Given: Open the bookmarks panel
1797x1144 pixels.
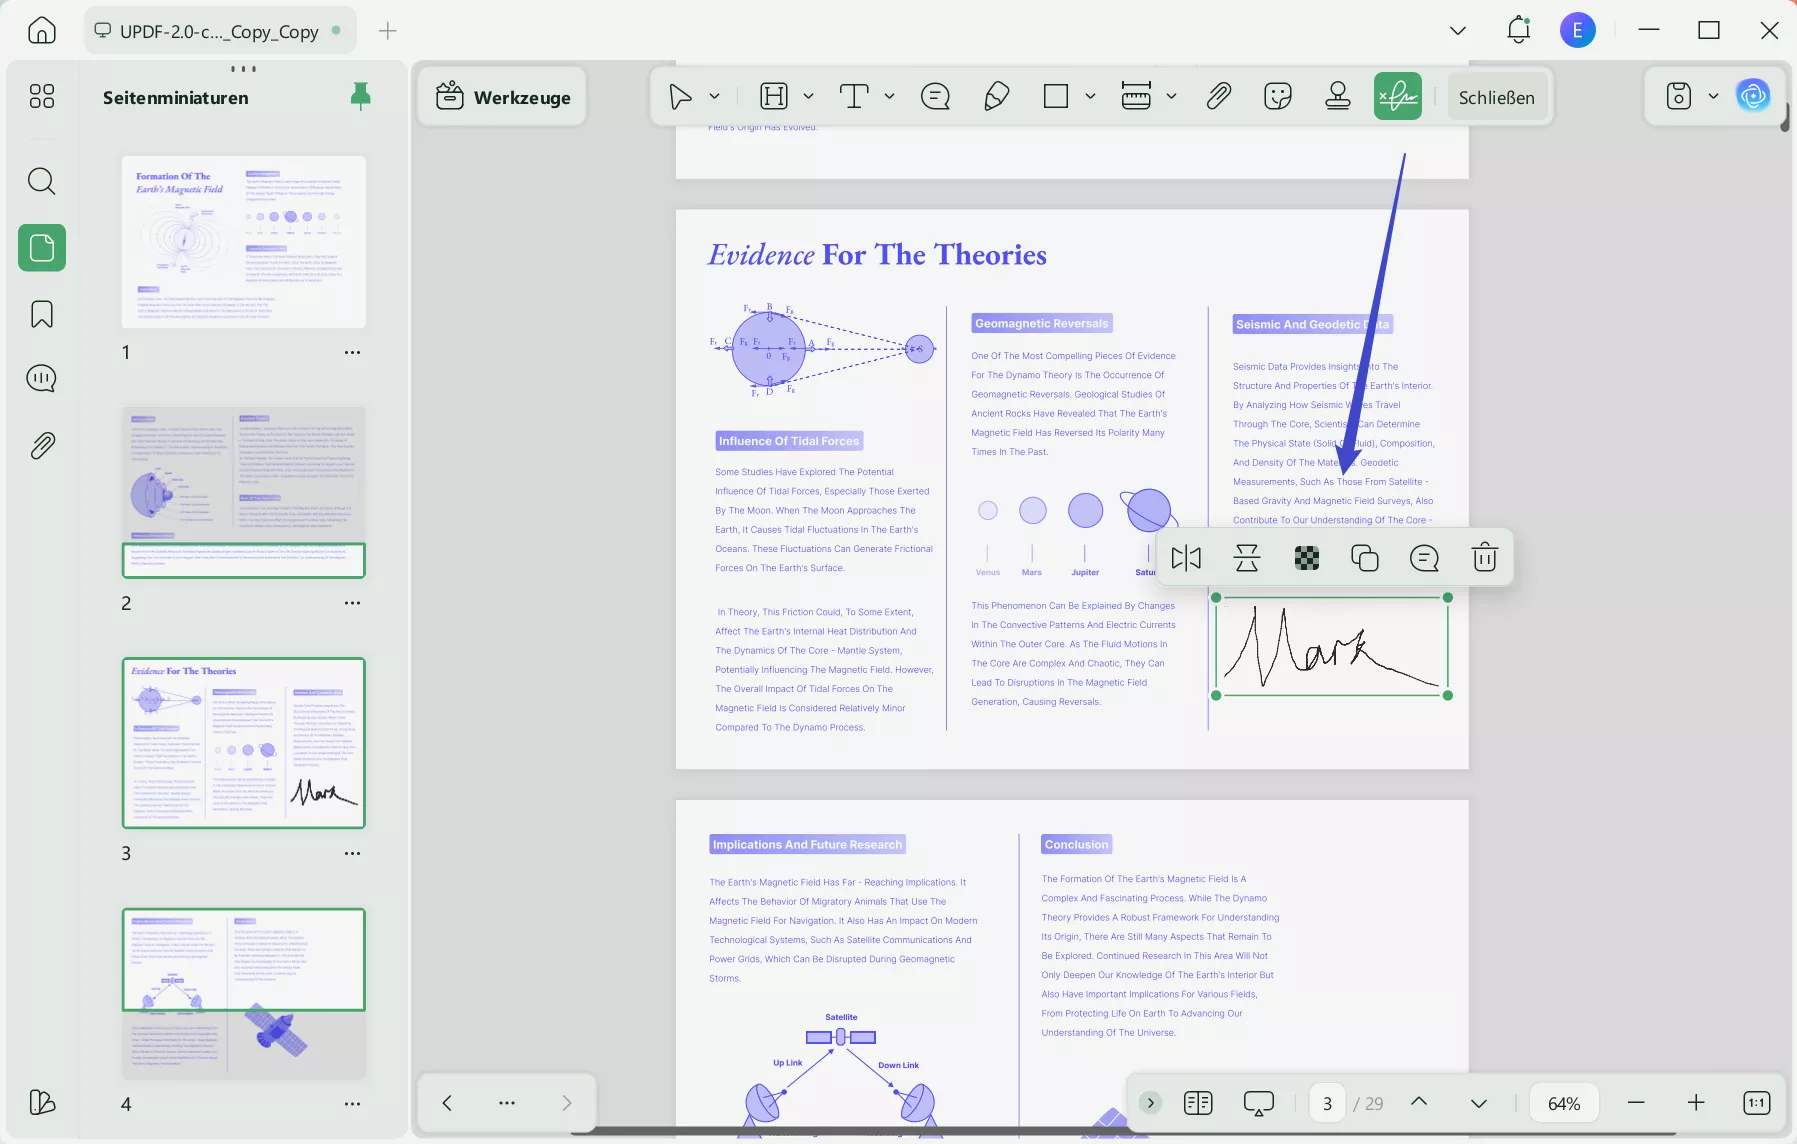Looking at the screenshot, I should 42,314.
